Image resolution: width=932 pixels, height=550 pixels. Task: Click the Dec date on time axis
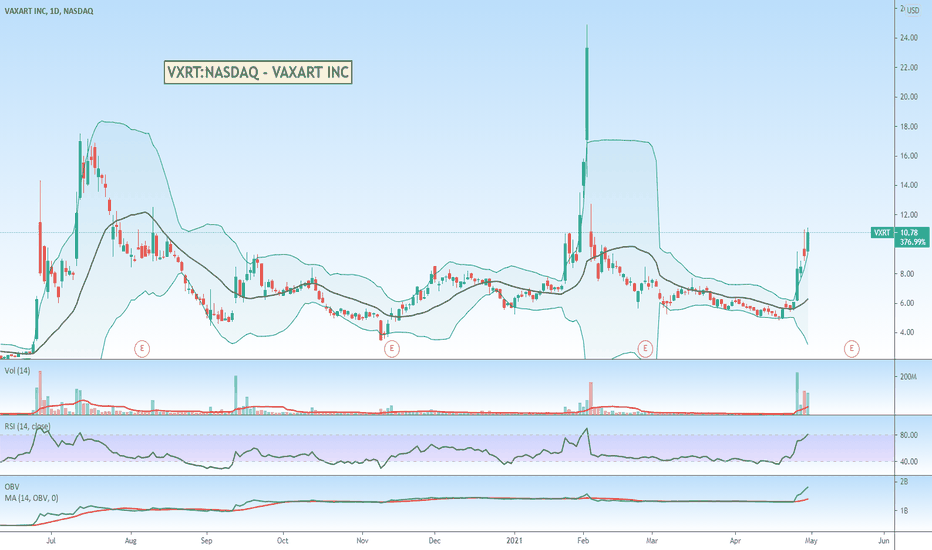click(434, 540)
